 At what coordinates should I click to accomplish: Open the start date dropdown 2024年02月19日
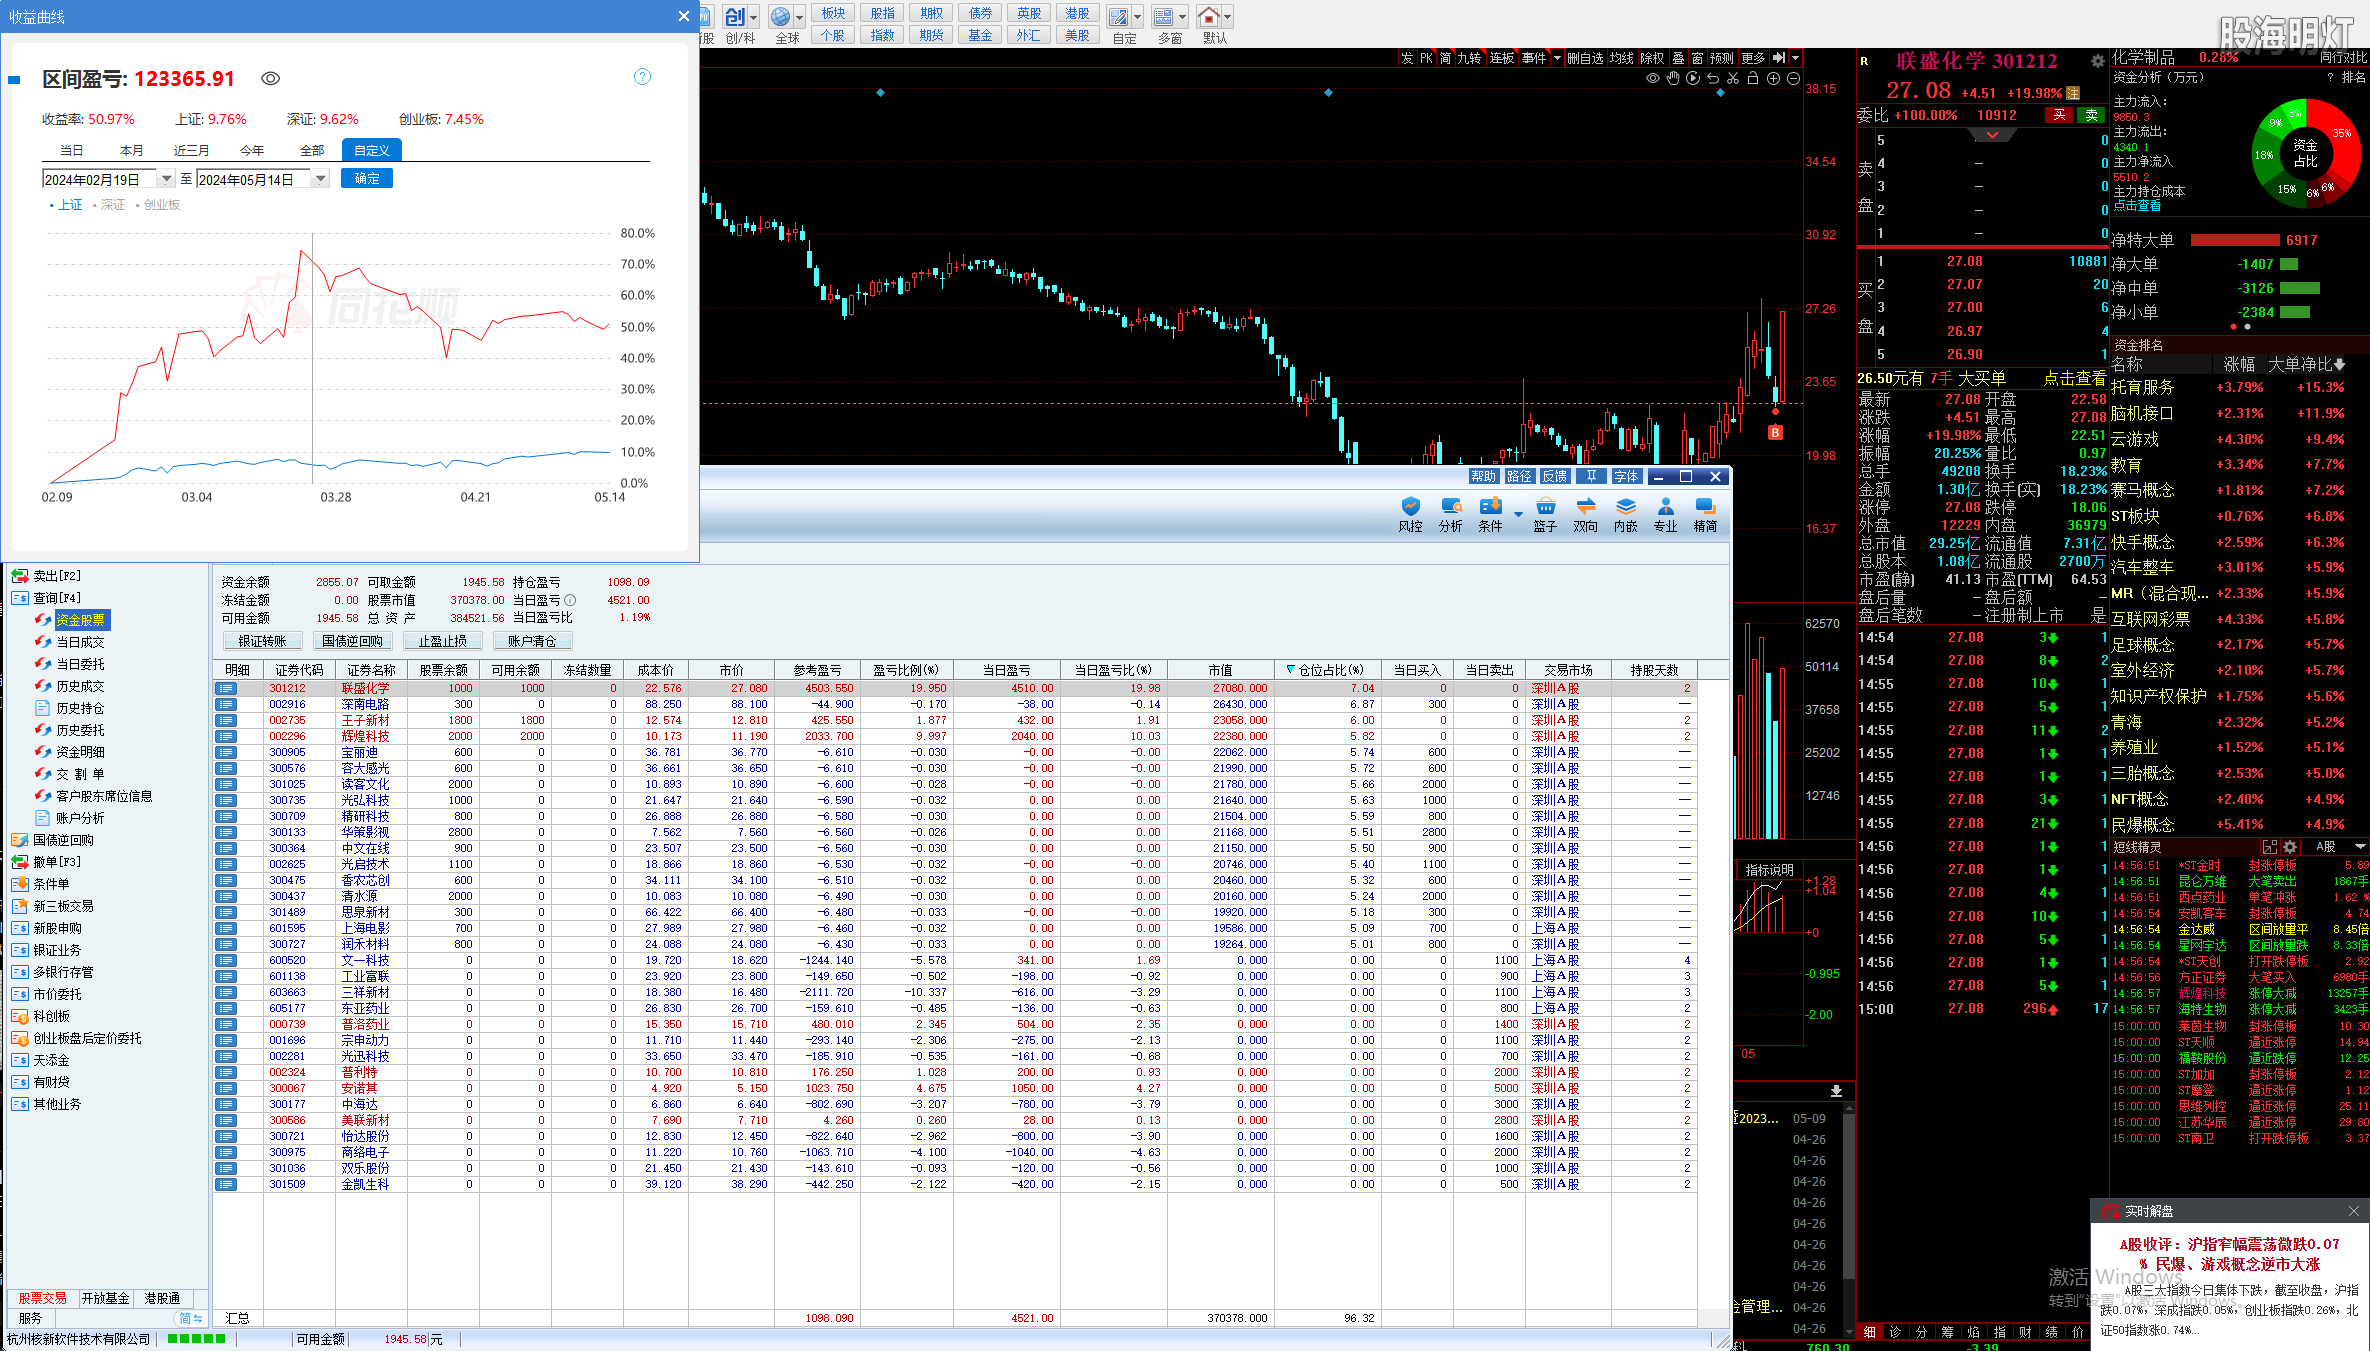click(166, 179)
